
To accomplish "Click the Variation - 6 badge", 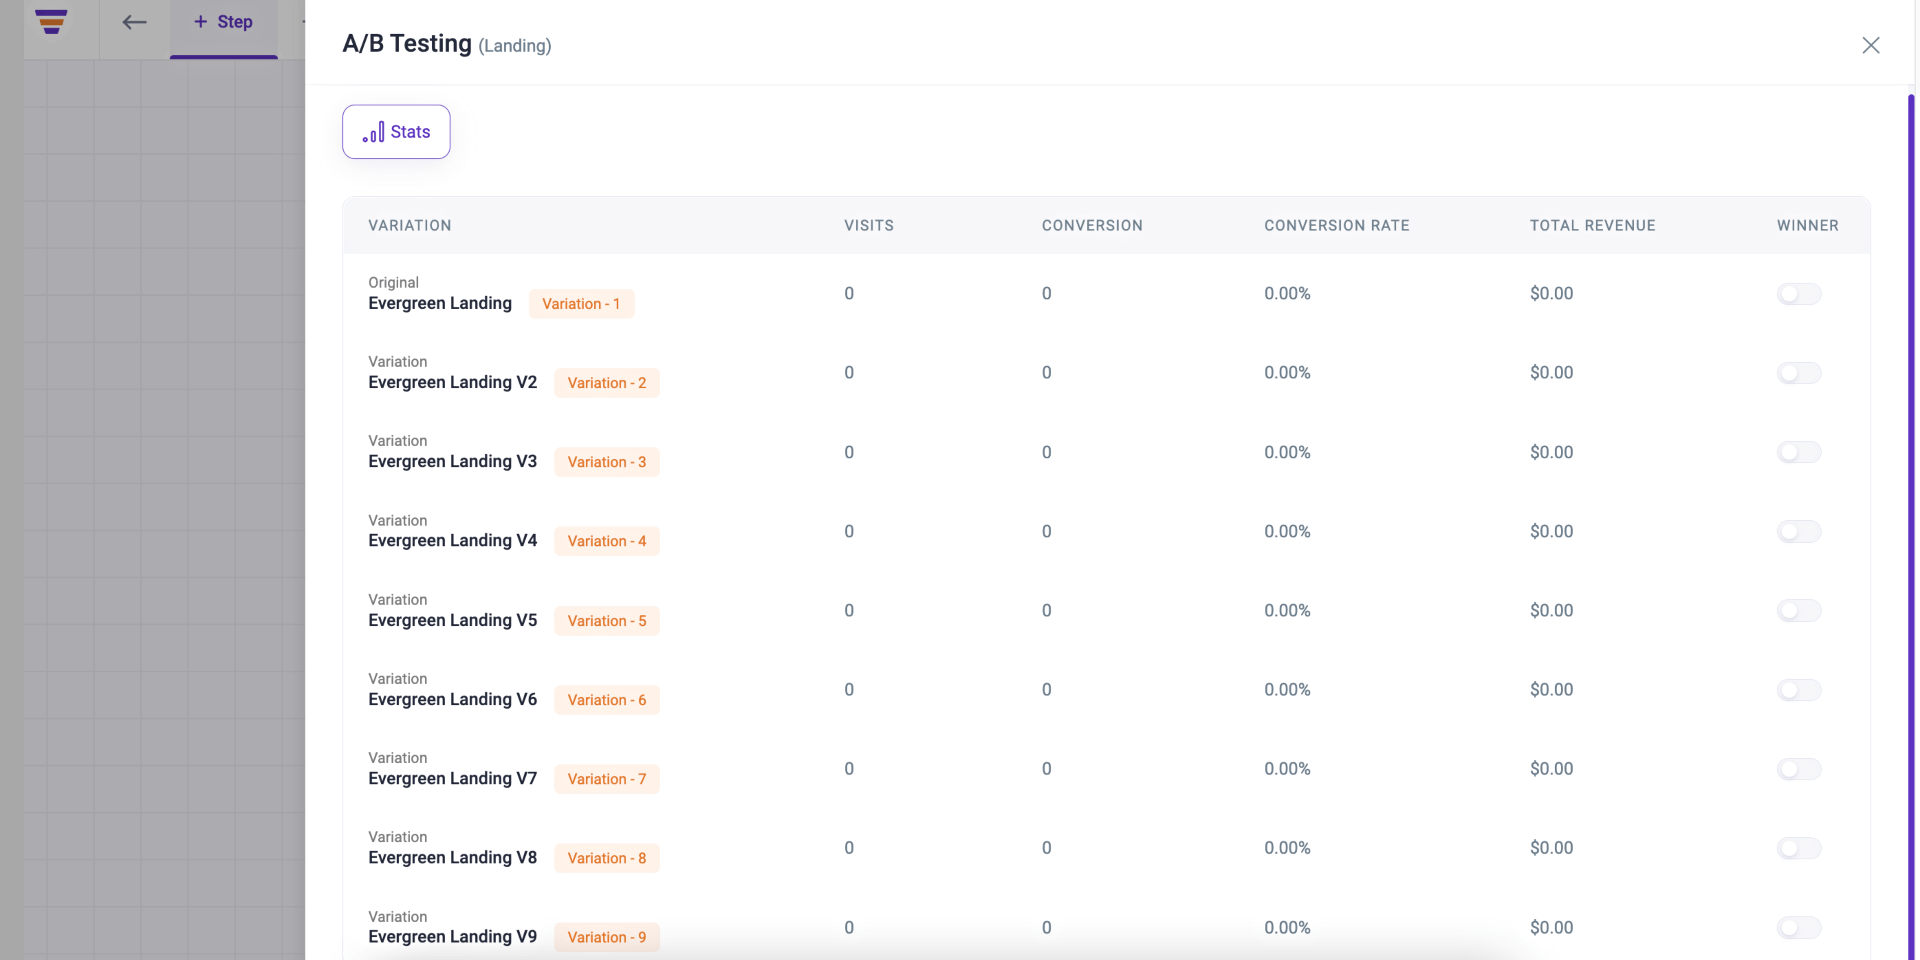I will 607,700.
